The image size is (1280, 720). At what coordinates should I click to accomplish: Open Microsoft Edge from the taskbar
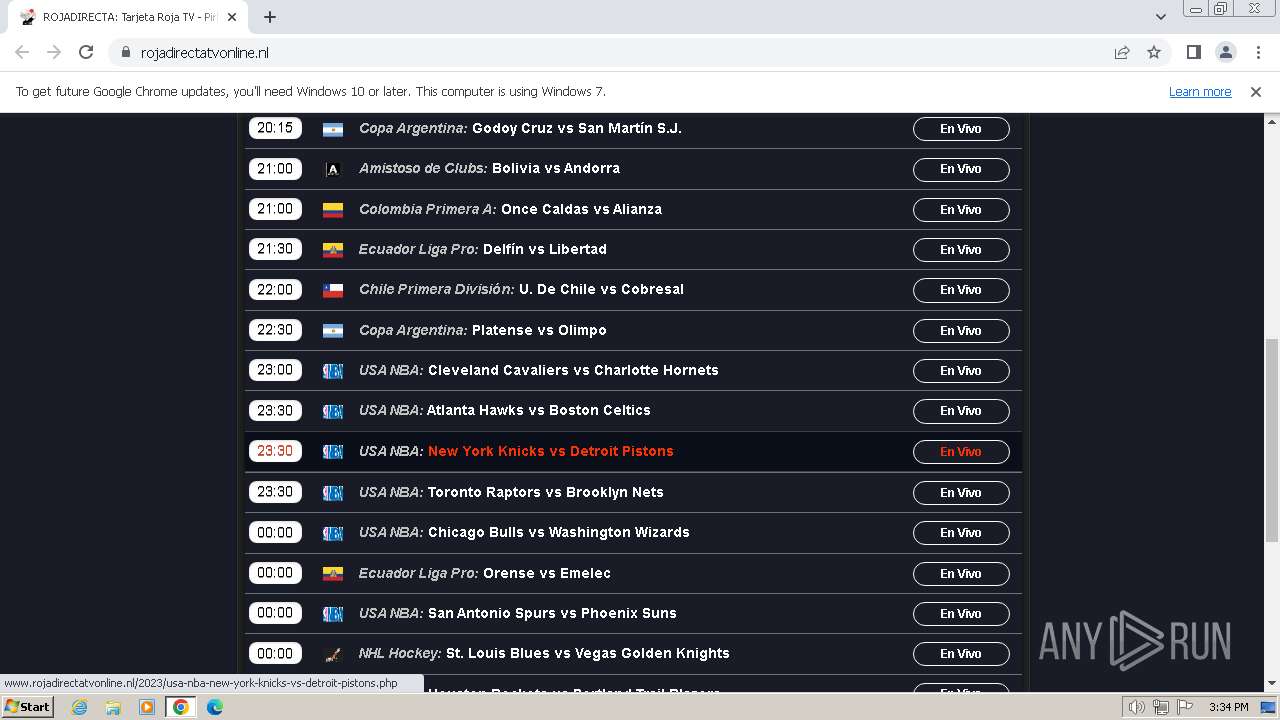click(215, 707)
